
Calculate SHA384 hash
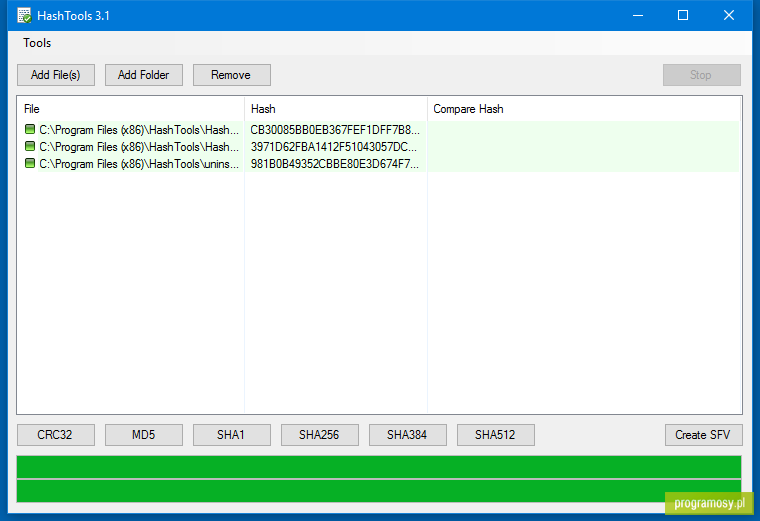408,435
